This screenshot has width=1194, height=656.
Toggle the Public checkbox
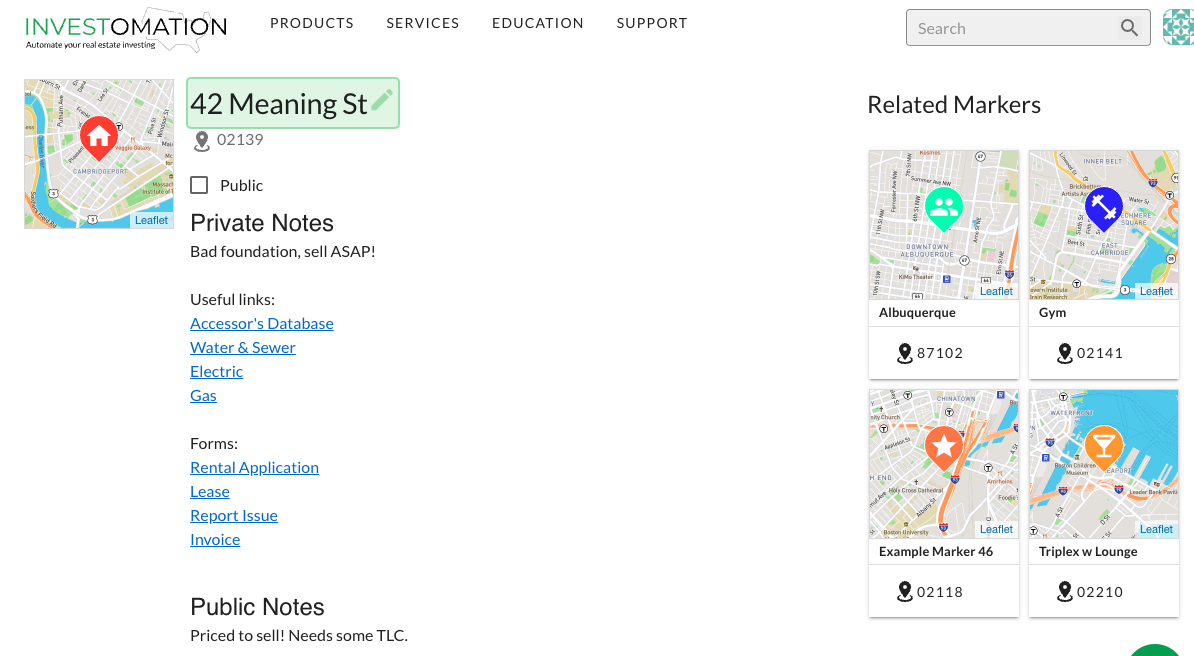(199, 185)
